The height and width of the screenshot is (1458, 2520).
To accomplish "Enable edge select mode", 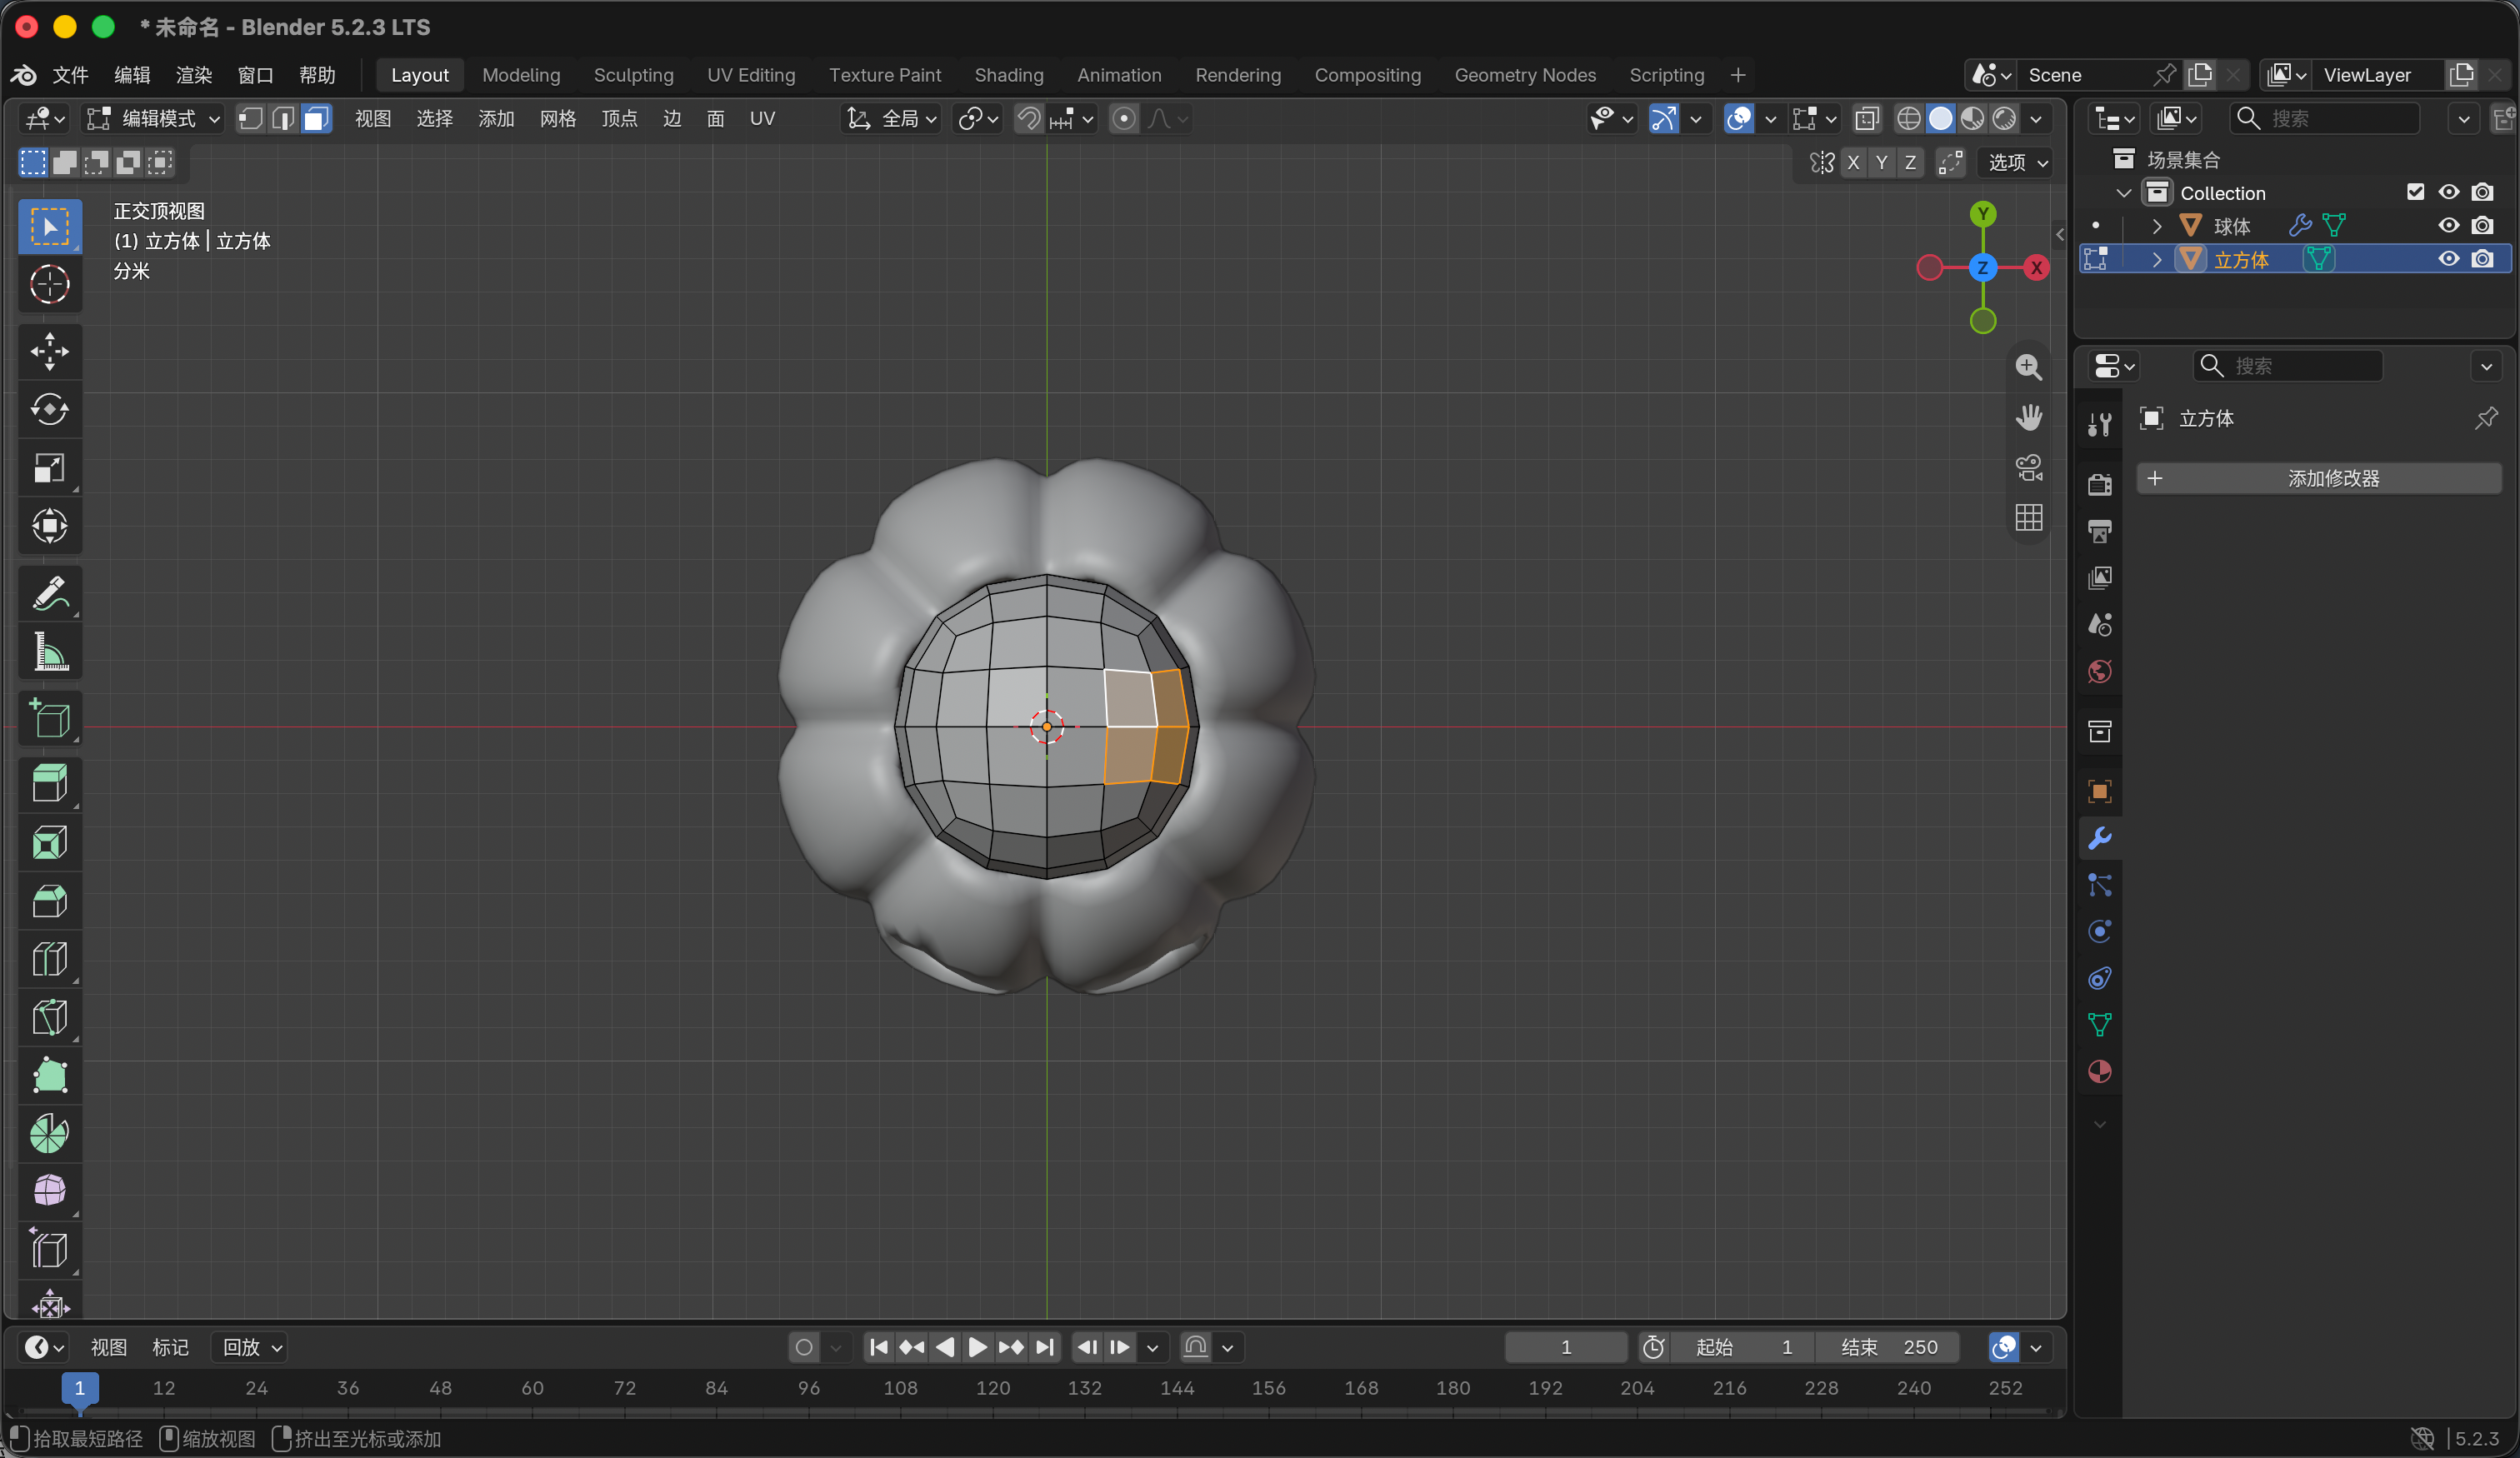I will click(x=283, y=119).
